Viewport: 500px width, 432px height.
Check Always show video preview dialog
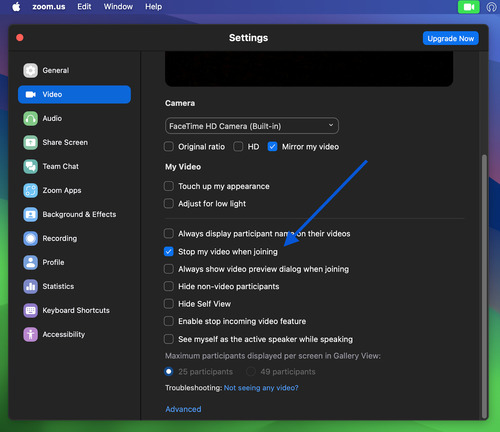pos(169,269)
